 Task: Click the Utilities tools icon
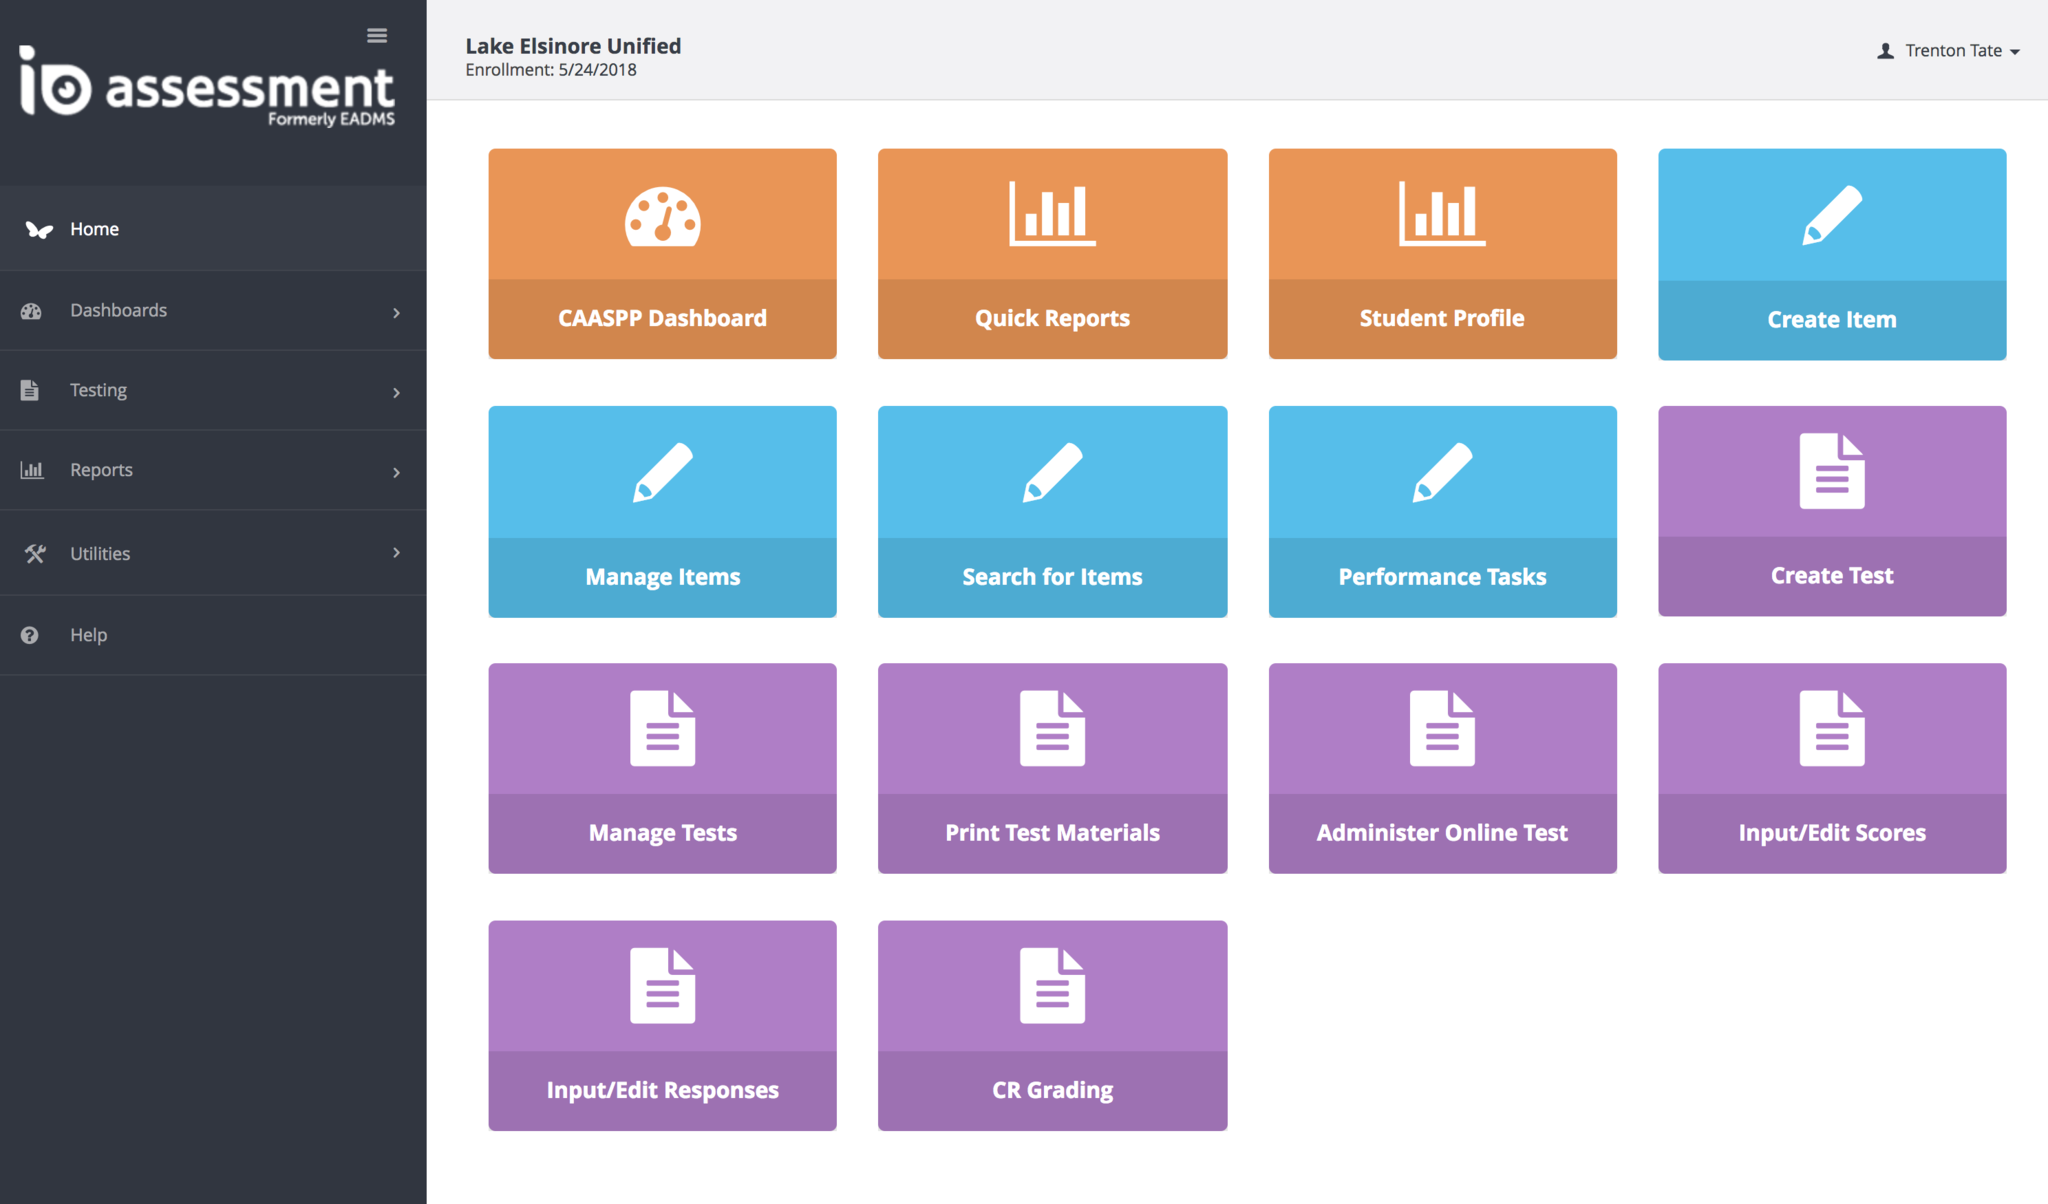[x=35, y=553]
